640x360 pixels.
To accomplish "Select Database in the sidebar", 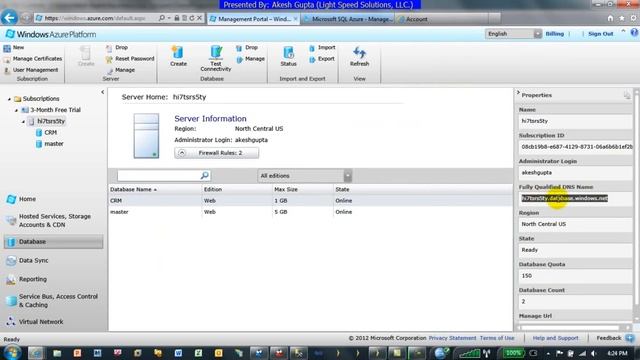I will tap(53, 242).
